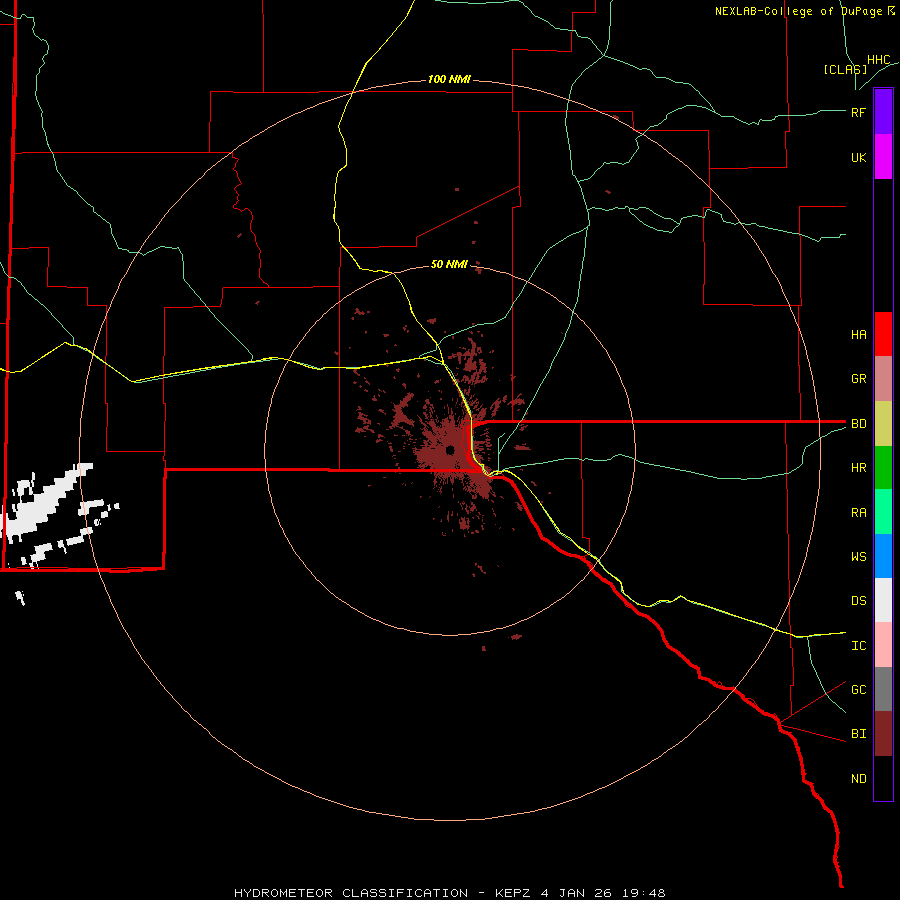Click the "4 JAN 26" date text
Image resolution: width=900 pixels, height=900 pixels.
click(x=577, y=893)
